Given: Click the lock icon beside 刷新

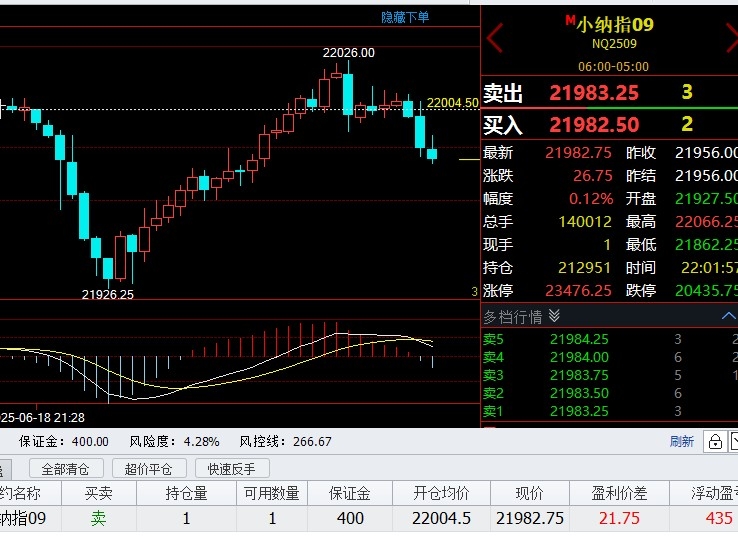Looking at the screenshot, I should pyautogui.click(x=715, y=442).
